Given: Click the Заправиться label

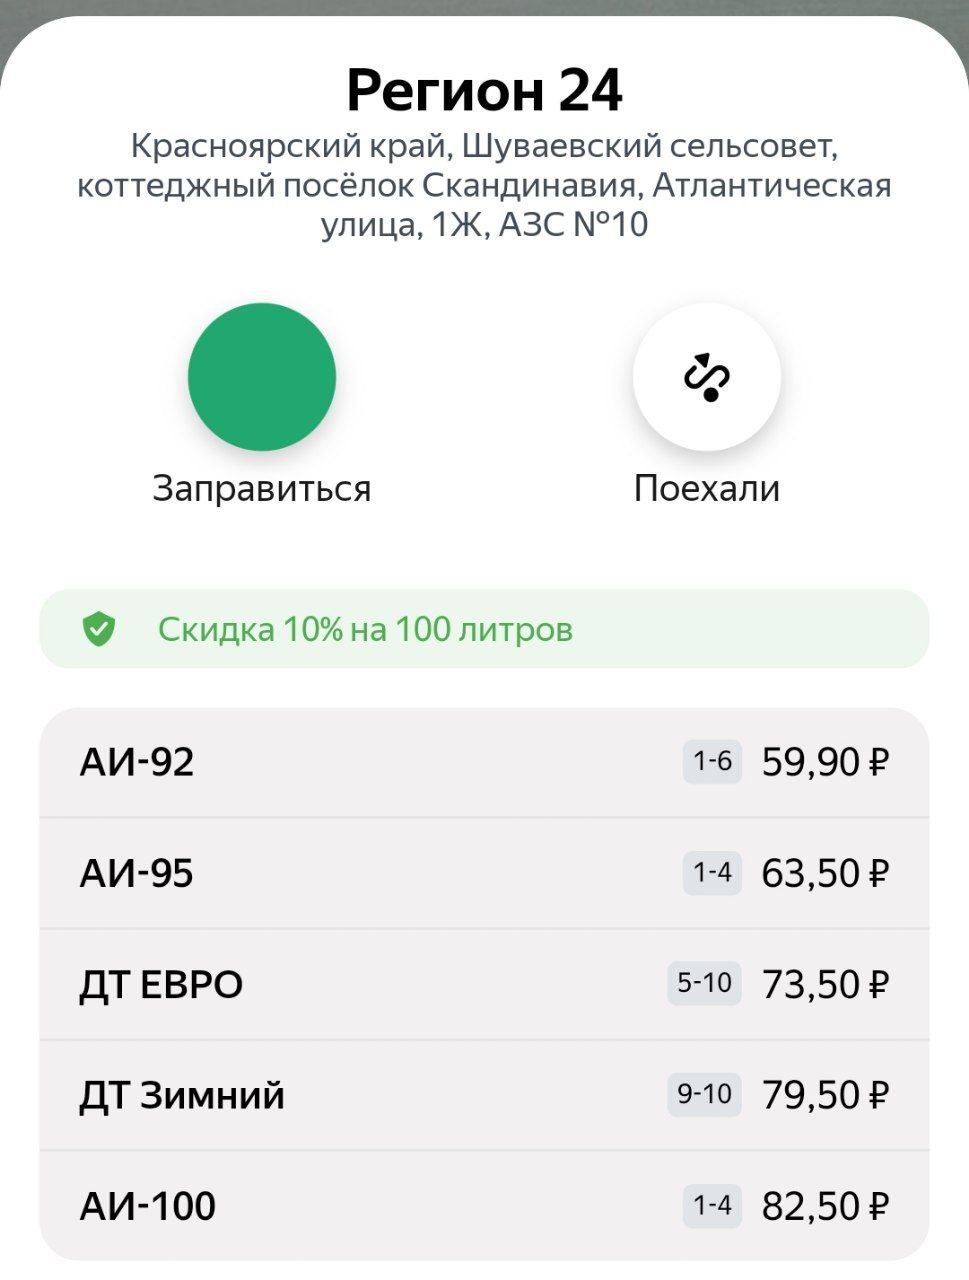Looking at the screenshot, I should [262, 489].
